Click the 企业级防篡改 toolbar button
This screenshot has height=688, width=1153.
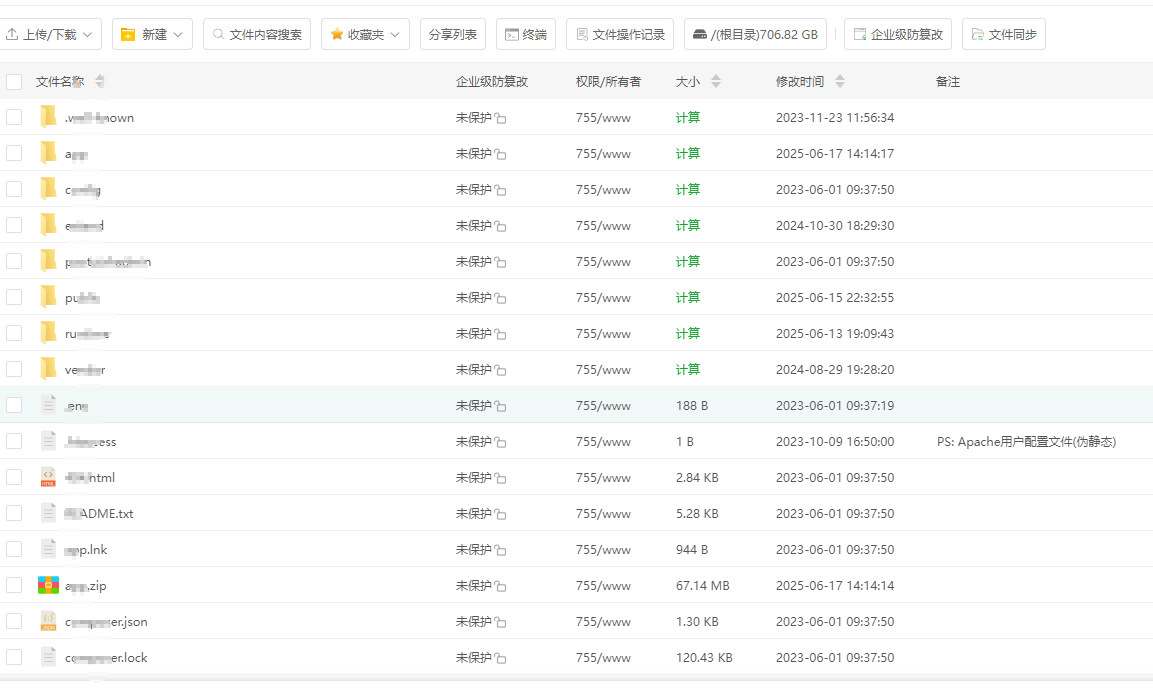[x=897, y=34]
